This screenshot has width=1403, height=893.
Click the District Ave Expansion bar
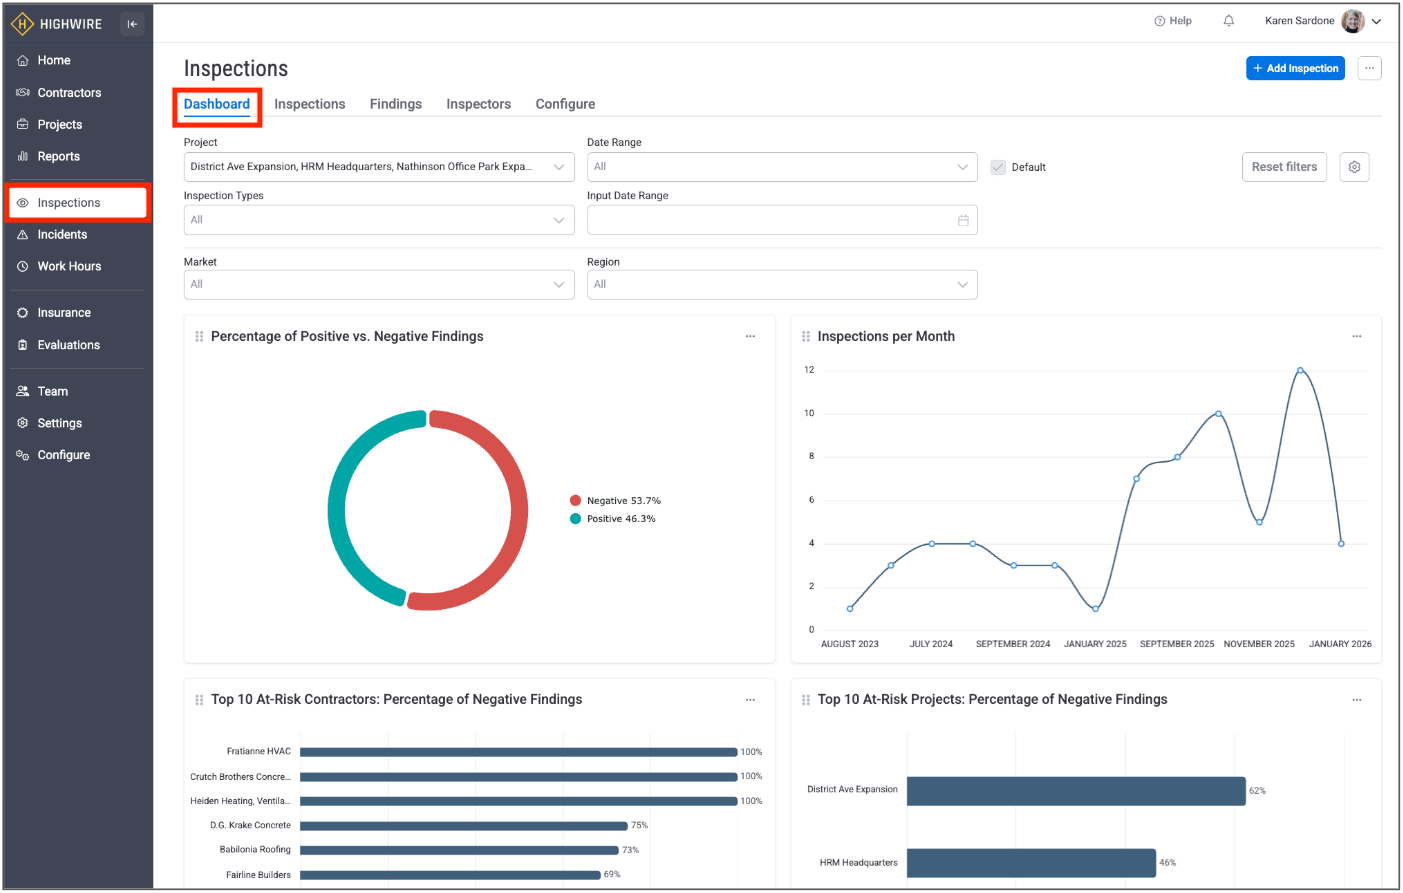(1075, 791)
